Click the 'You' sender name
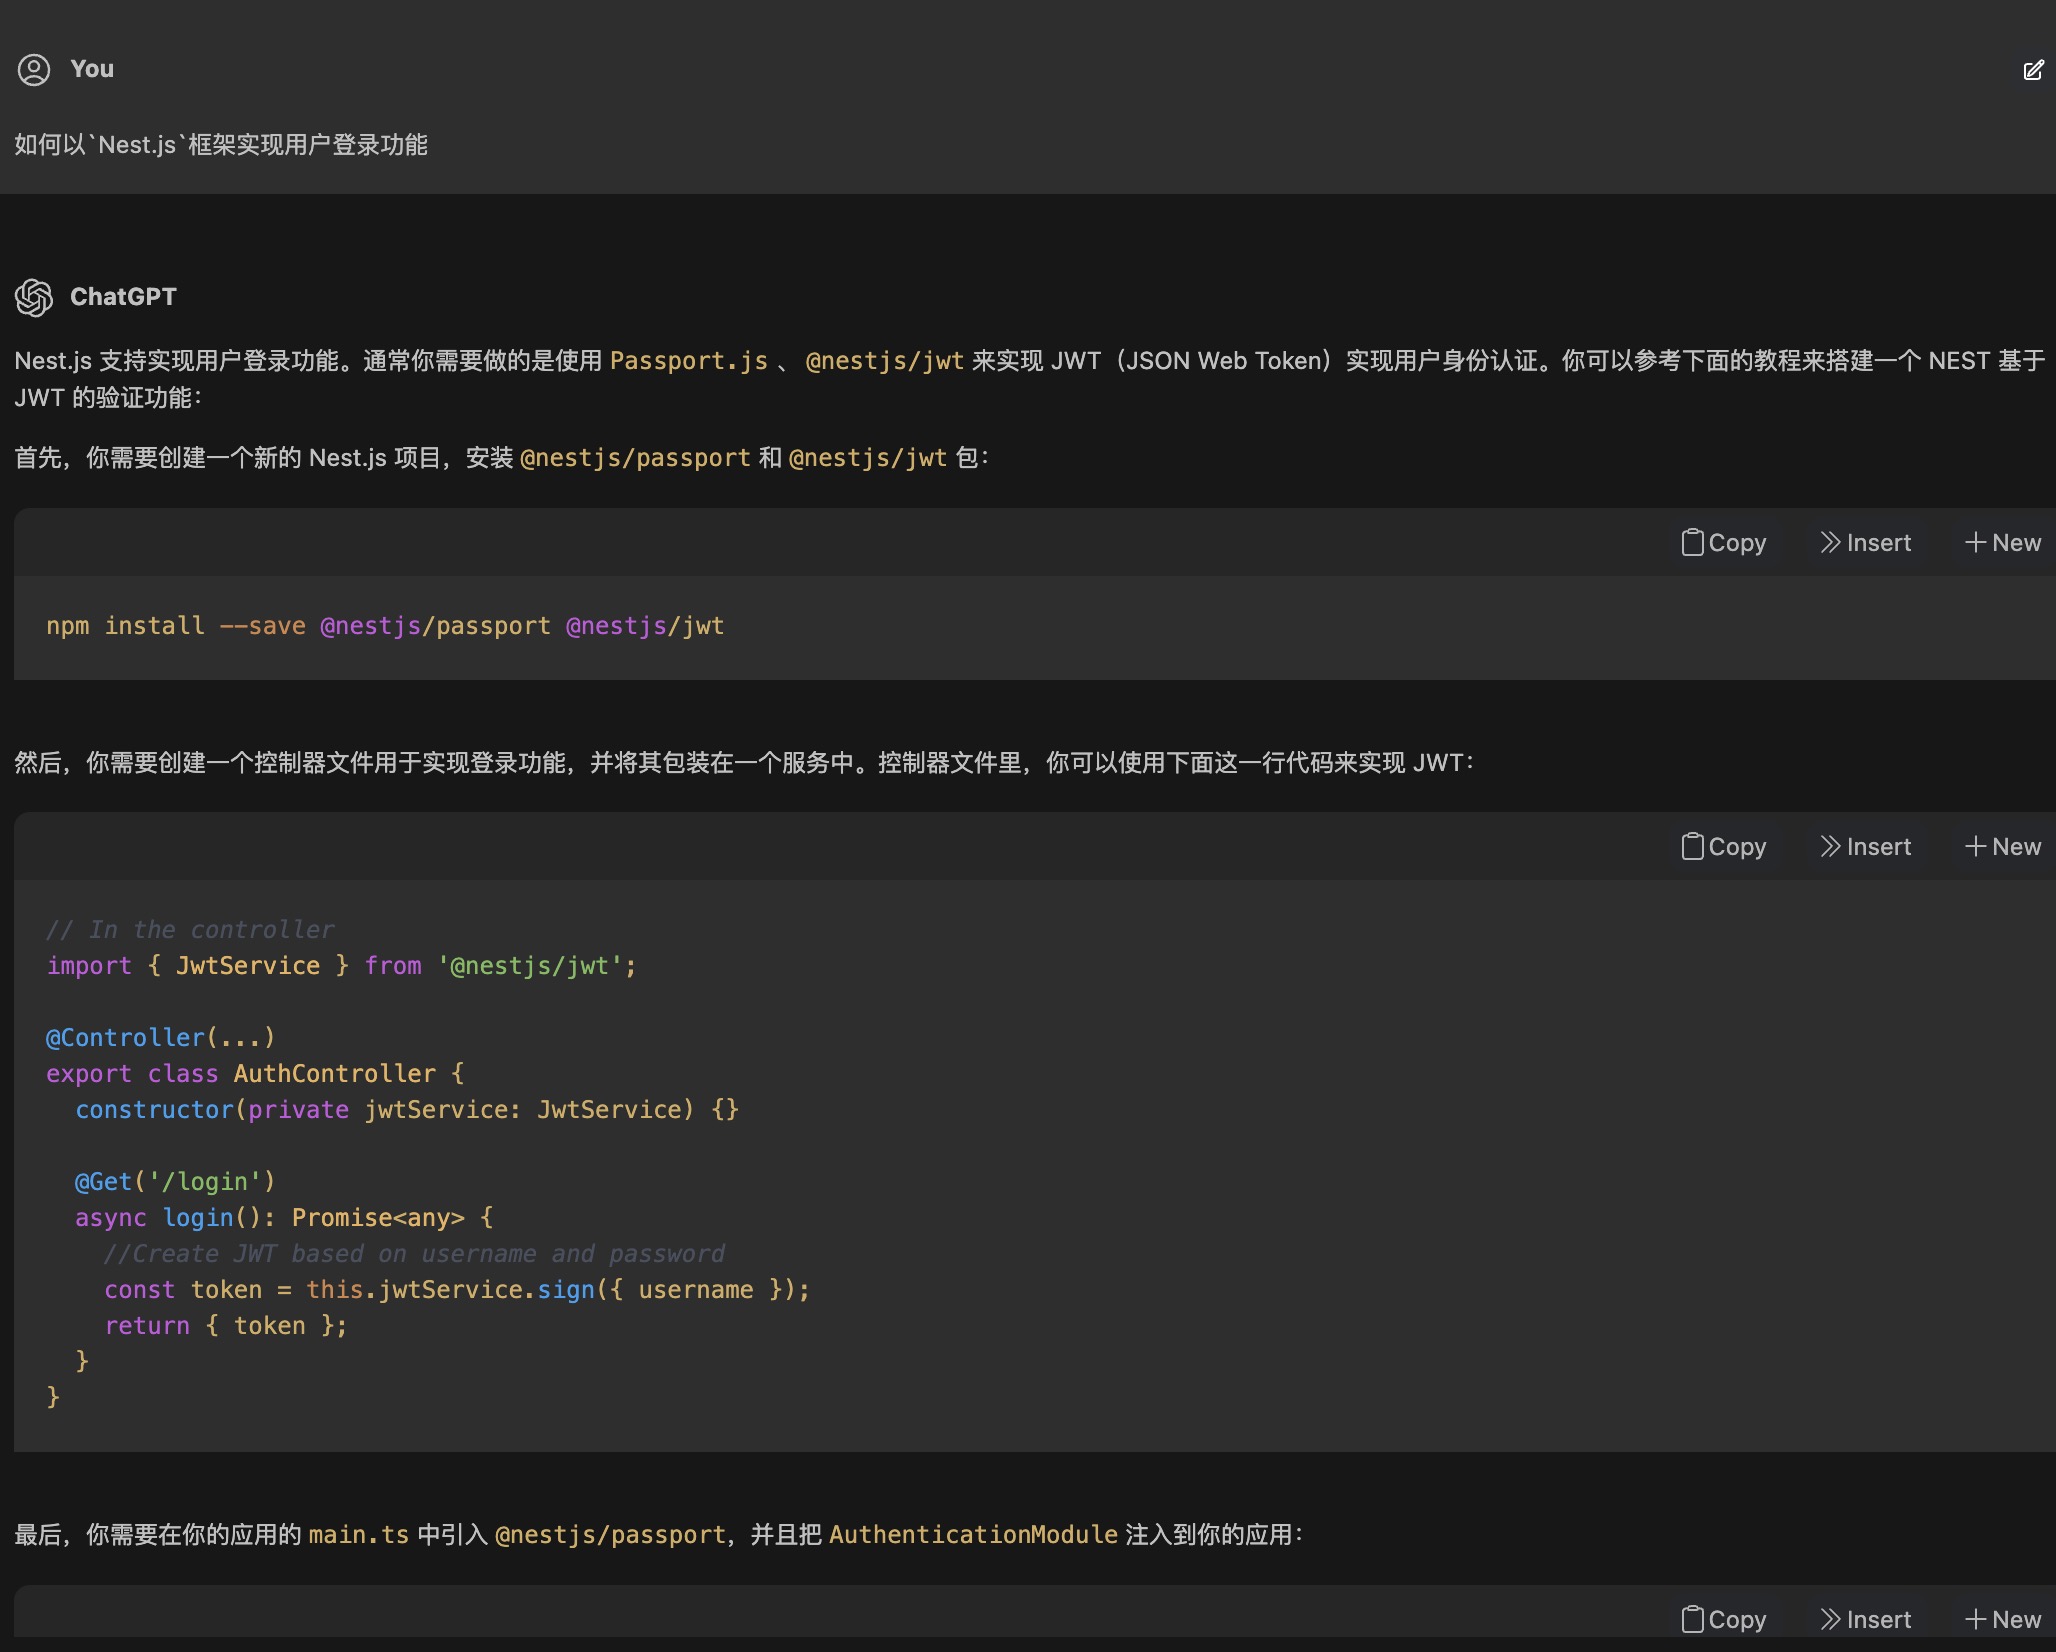The image size is (2056, 1652). click(x=92, y=69)
